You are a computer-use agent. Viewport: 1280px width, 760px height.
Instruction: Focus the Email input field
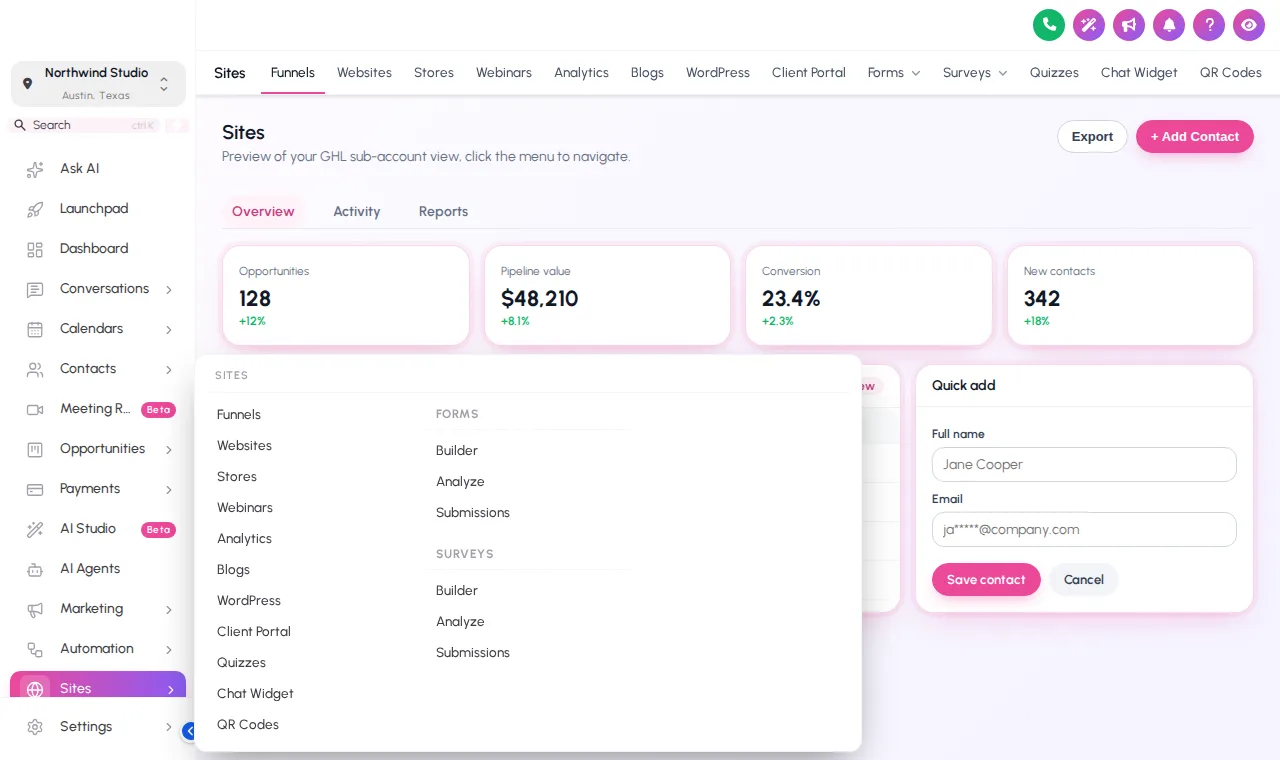pos(1084,530)
